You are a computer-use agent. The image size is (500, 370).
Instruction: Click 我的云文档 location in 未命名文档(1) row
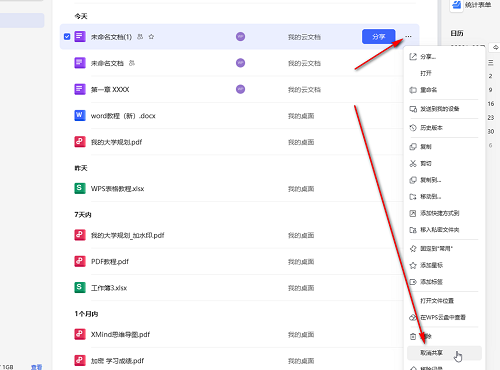point(304,37)
